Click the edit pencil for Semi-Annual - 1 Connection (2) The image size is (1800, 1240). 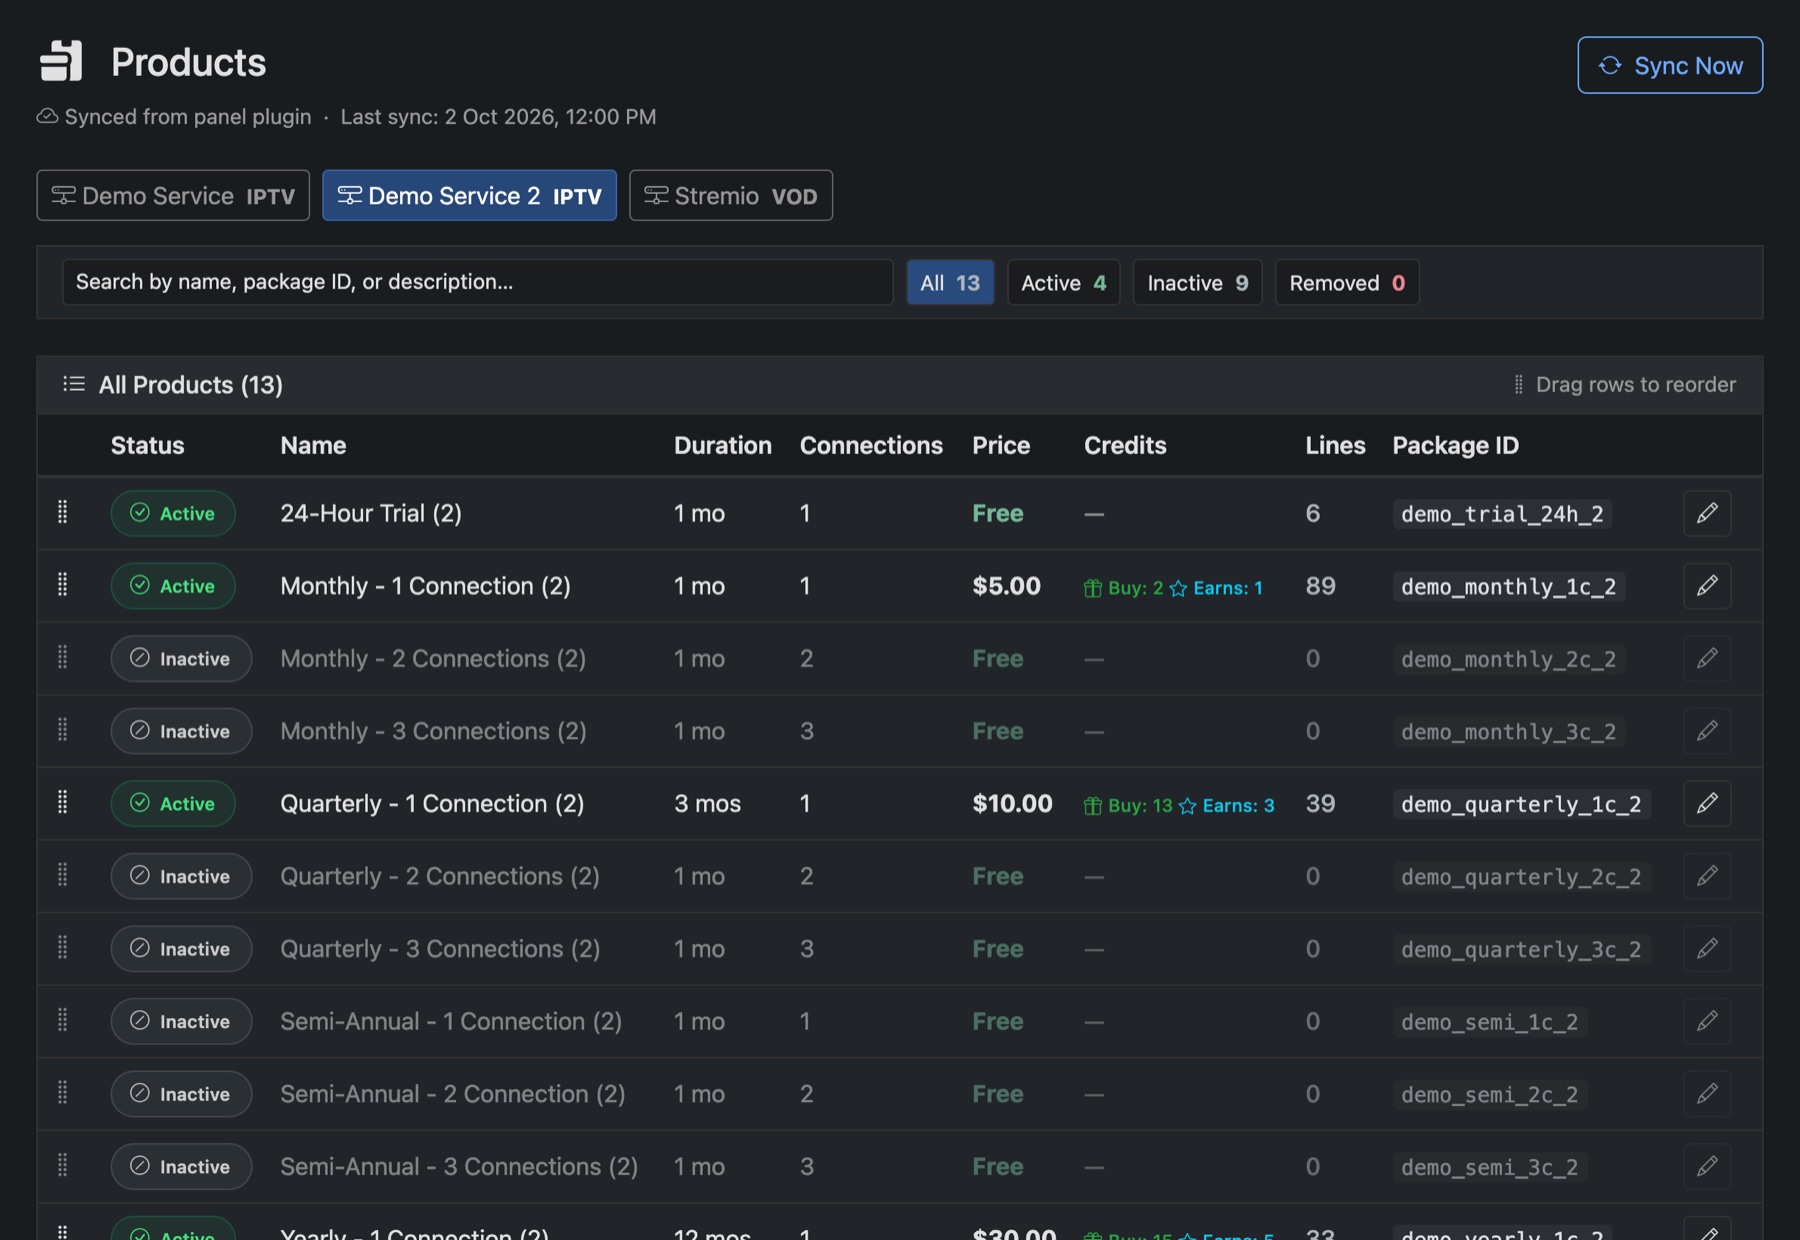[1707, 1021]
